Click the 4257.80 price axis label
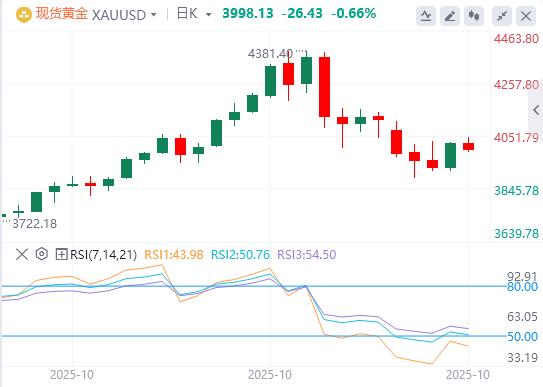Image resolution: width=543 pixels, height=387 pixels. [516, 85]
